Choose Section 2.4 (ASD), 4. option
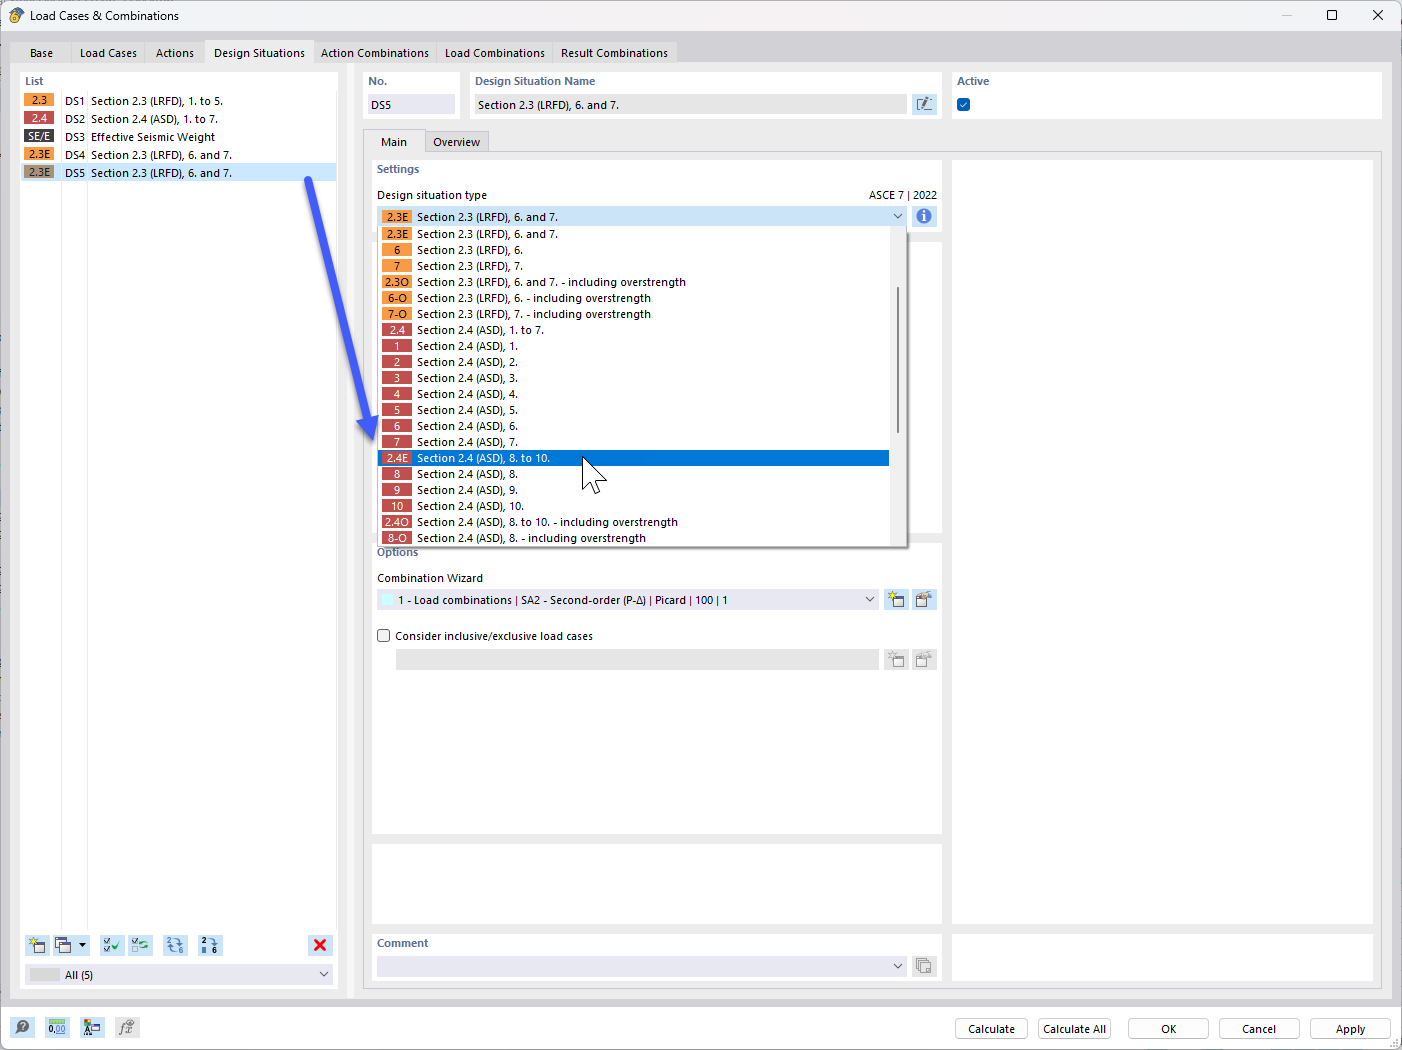Screen dimensions: 1402x1050 point(634,394)
